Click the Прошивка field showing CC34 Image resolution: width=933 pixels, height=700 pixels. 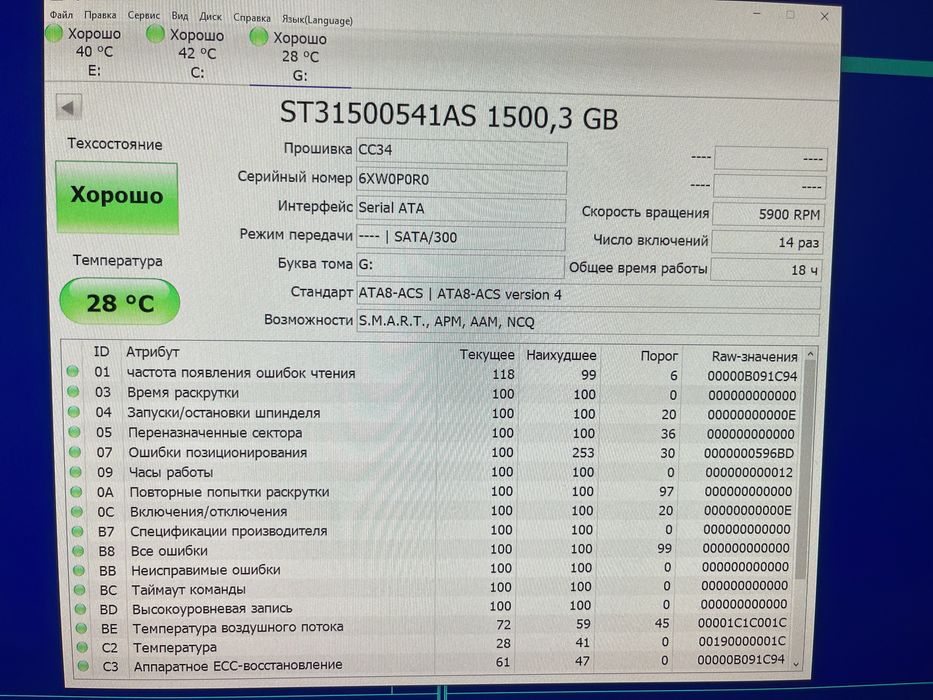[x=461, y=151]
